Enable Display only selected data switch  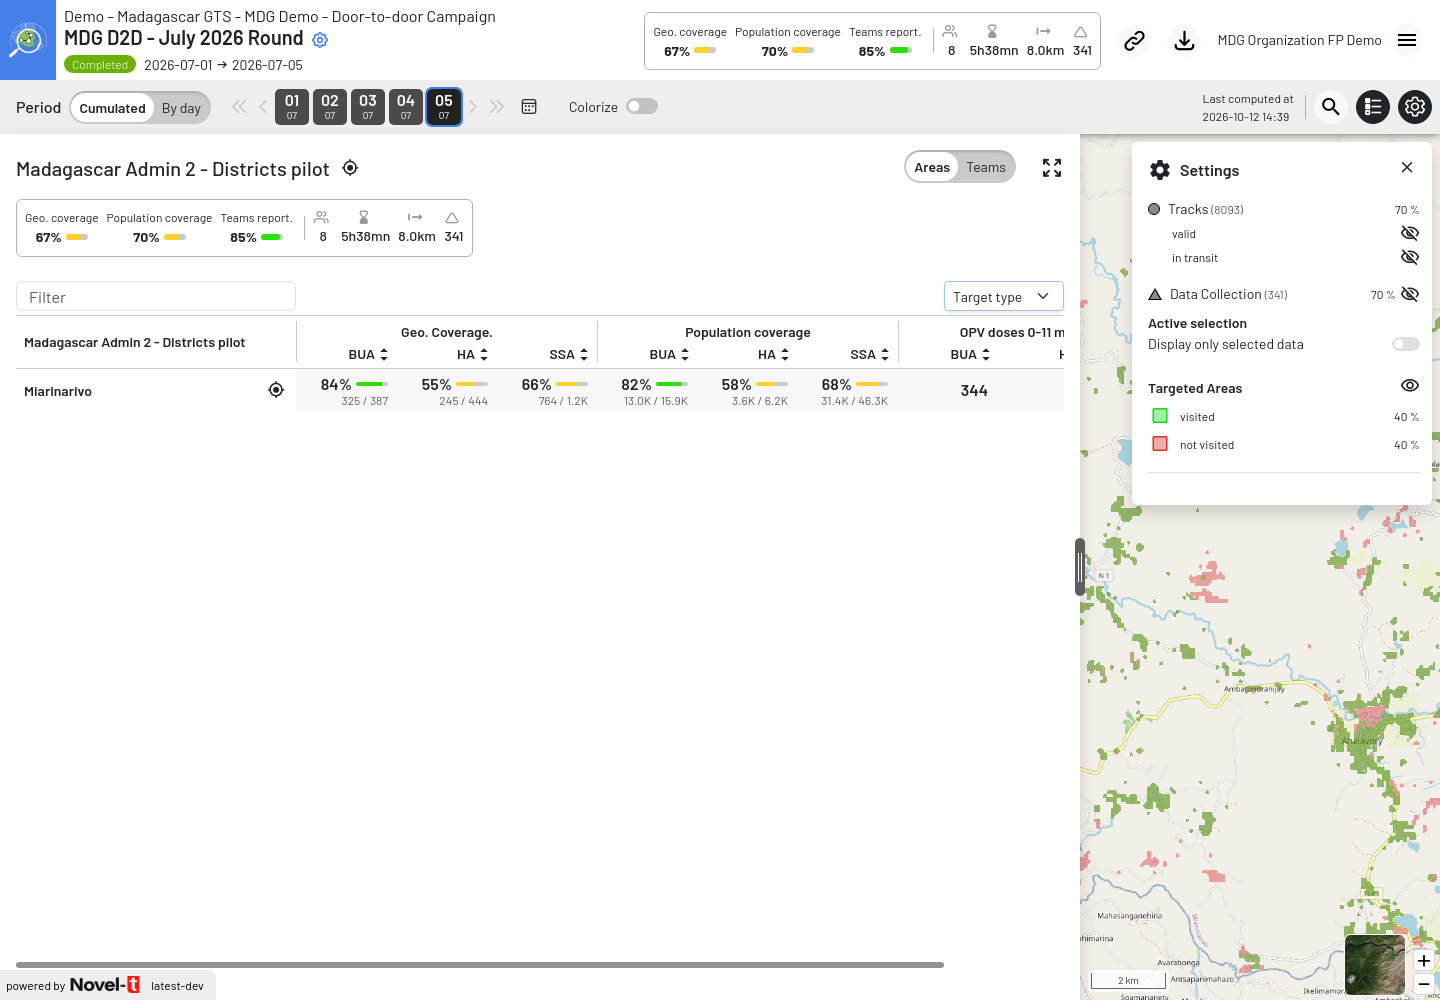point(1406,344)
